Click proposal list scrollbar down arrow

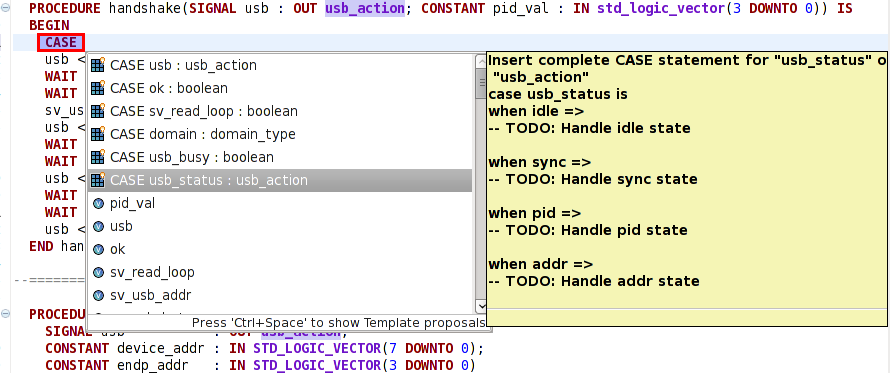click(x=480, y=306)
